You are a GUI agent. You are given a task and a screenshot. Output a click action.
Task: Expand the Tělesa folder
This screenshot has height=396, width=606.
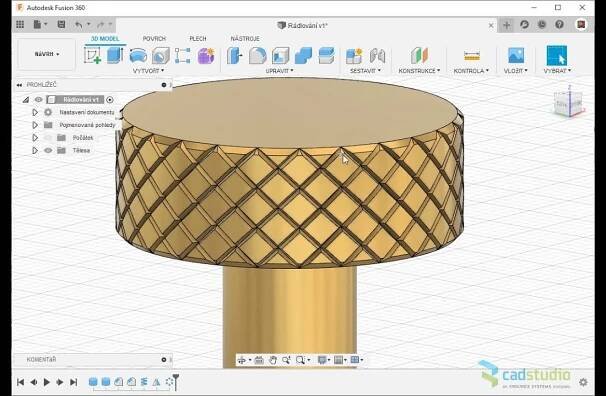tap(35, 150)
